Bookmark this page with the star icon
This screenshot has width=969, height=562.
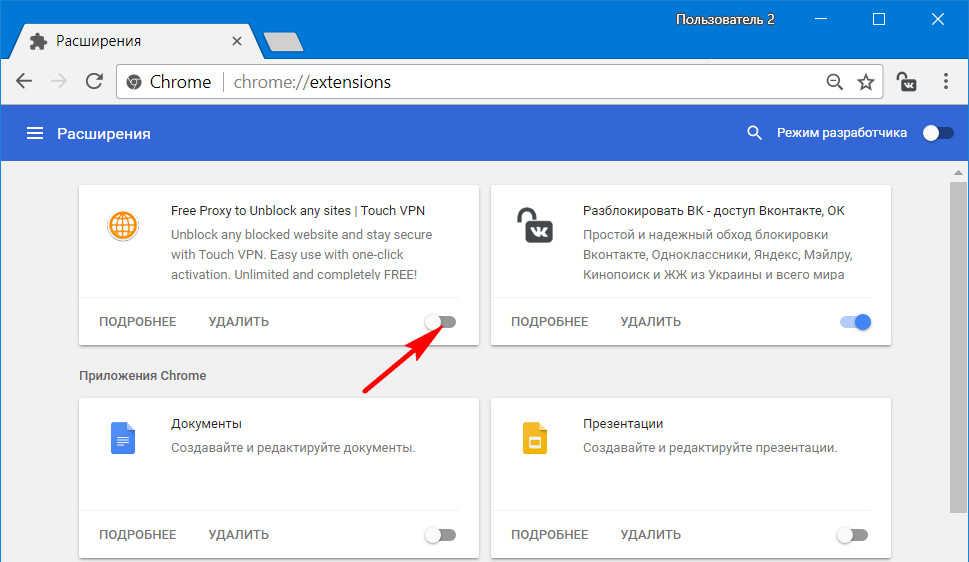click(x=866, y=82)
